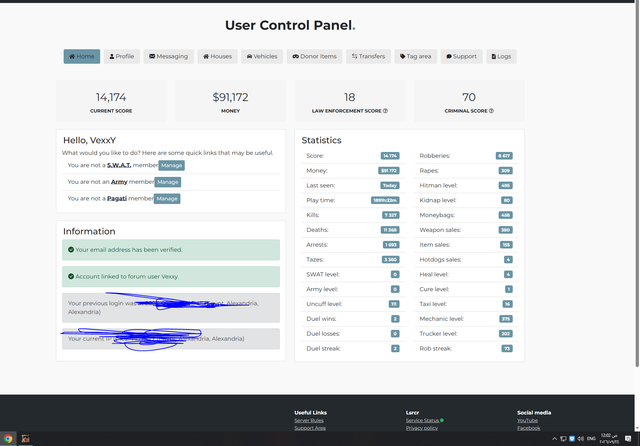The height and width of the screenshot is (446, 640).
Task: Open the volume speaker tray icon
Action: (580, 439)
